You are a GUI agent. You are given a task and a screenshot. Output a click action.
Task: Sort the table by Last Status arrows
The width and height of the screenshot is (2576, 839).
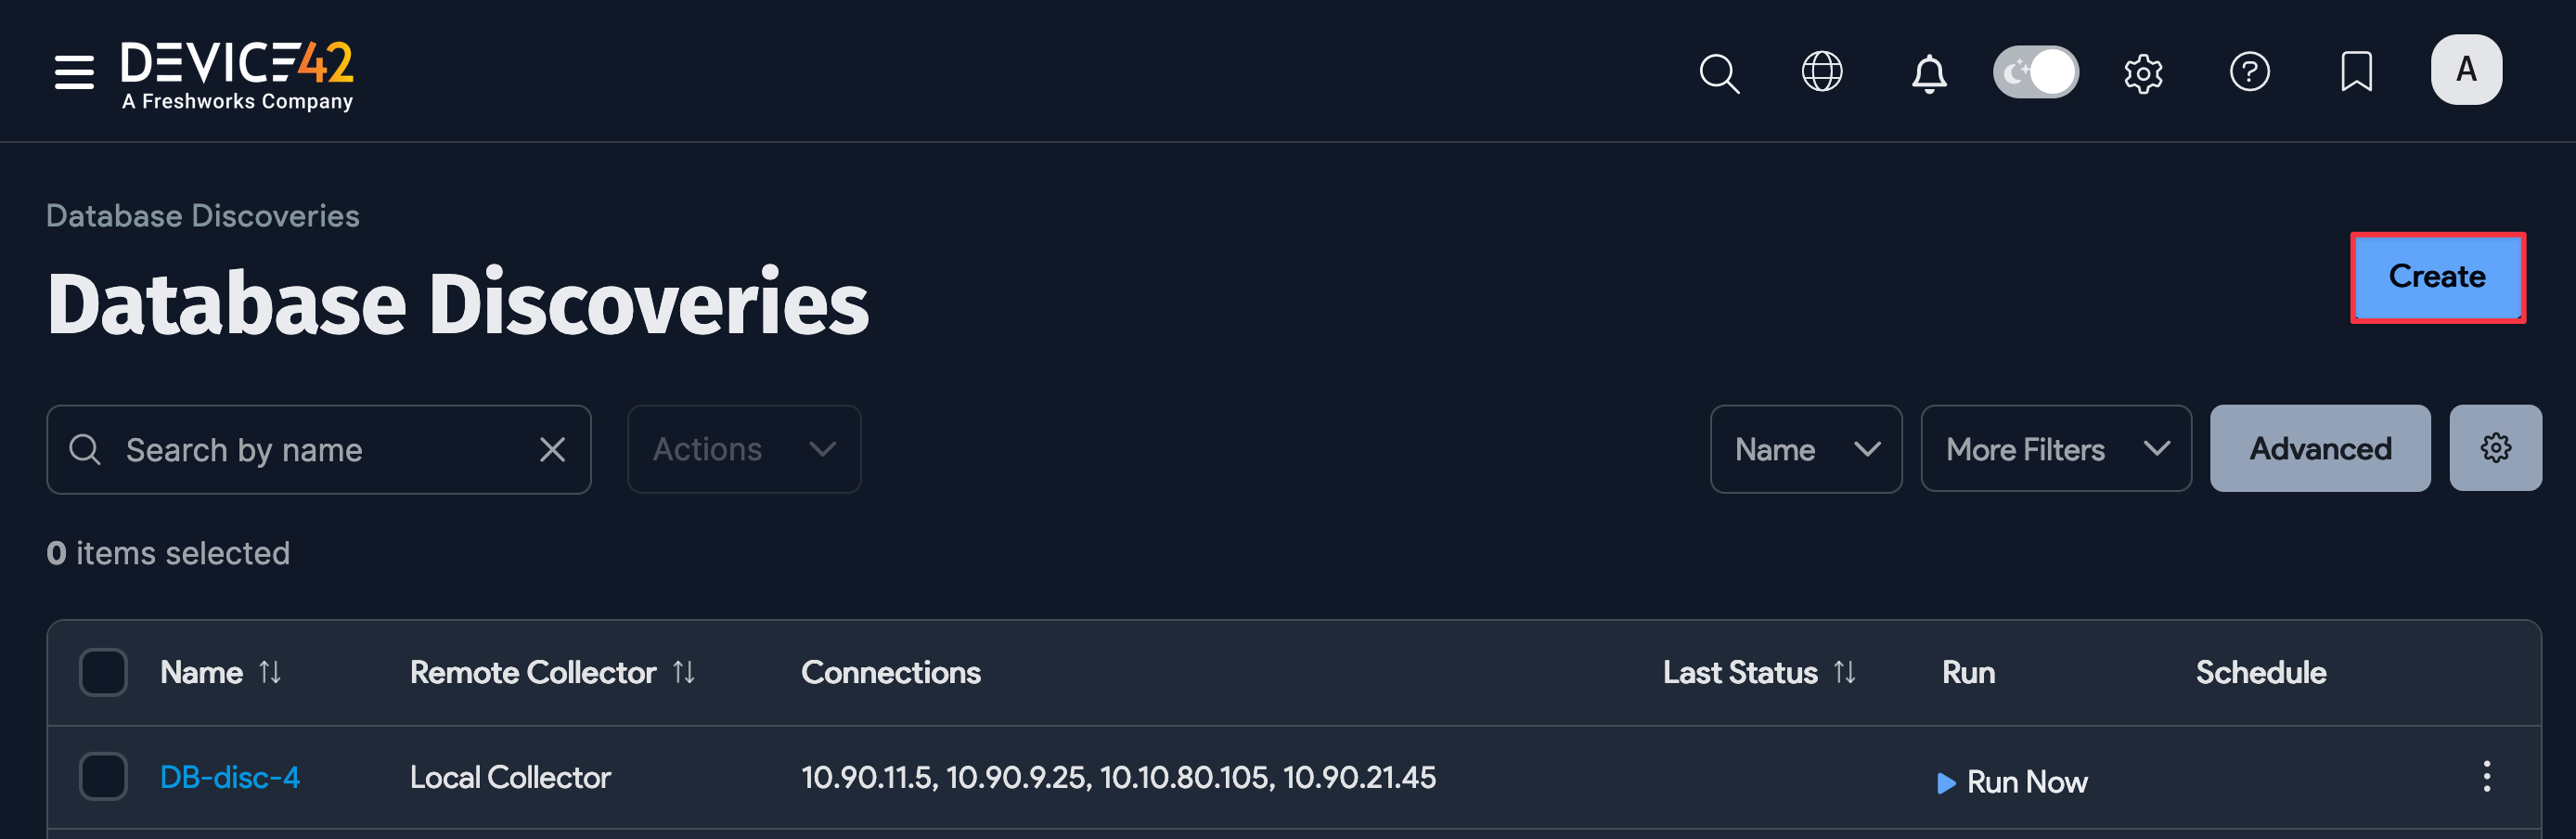(1845, 672)
